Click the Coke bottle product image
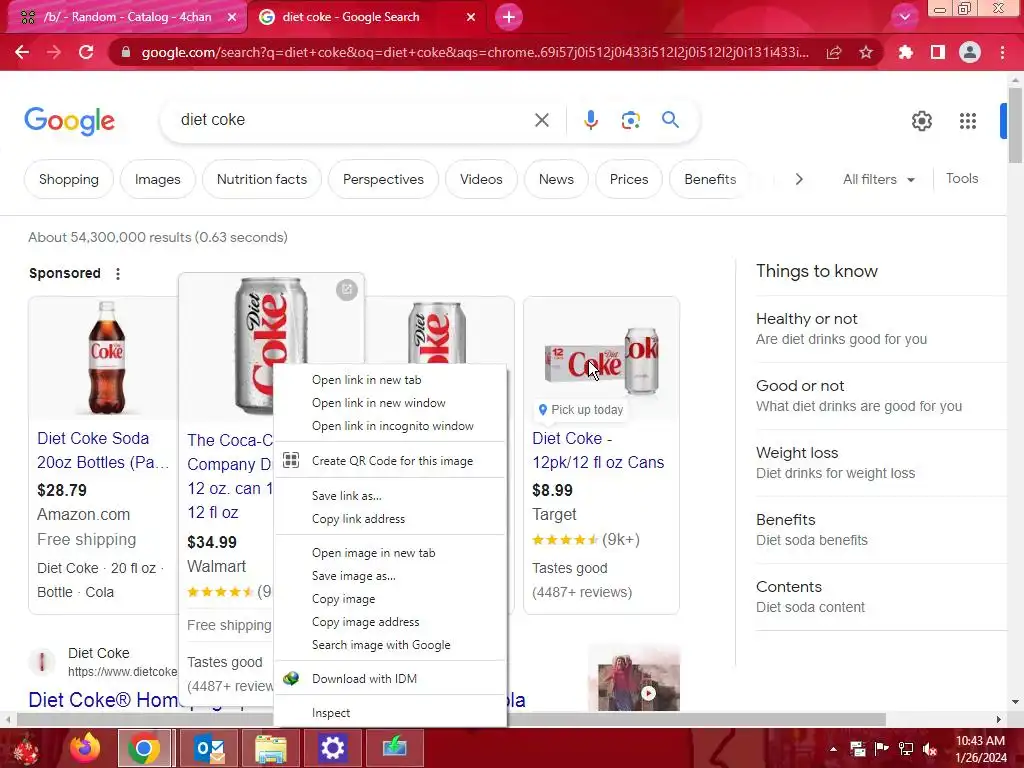 pyautogui.click(x=106, y=357)
